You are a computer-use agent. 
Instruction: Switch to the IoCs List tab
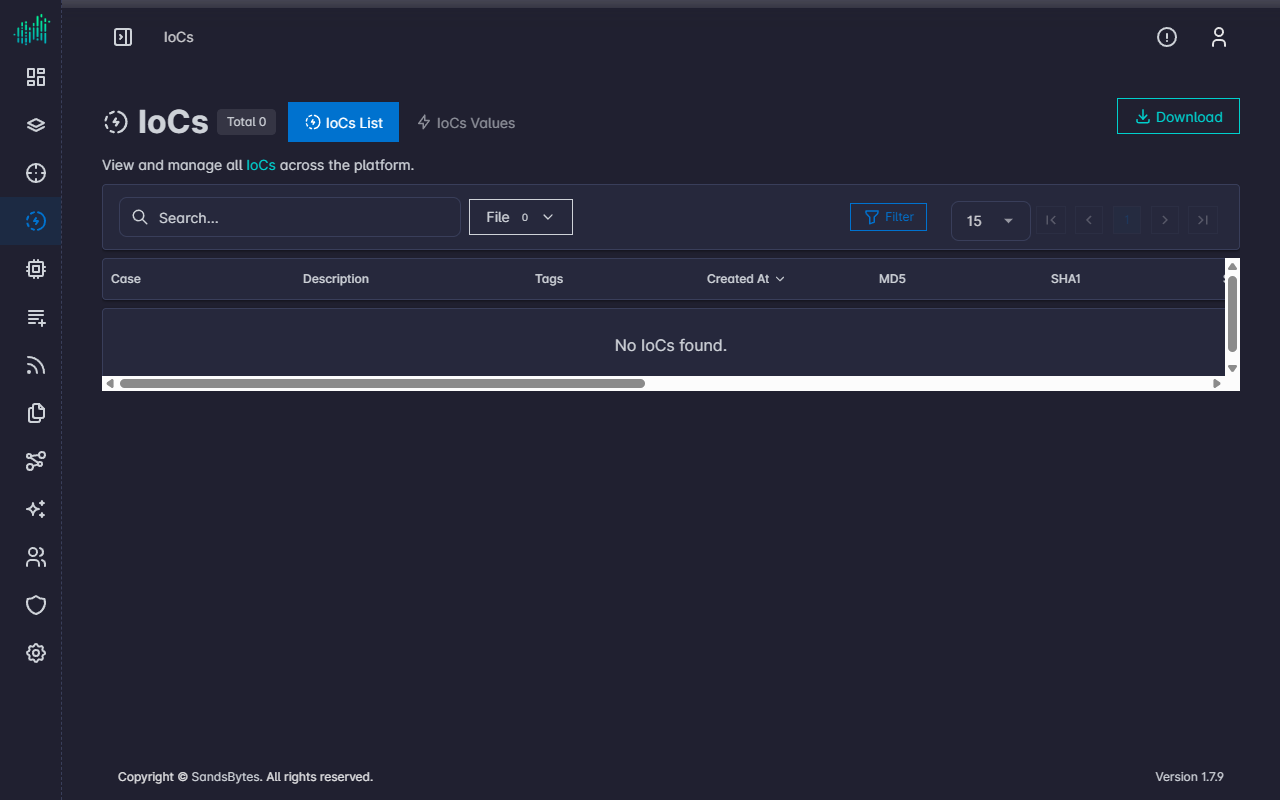click(x=343, y=122)
